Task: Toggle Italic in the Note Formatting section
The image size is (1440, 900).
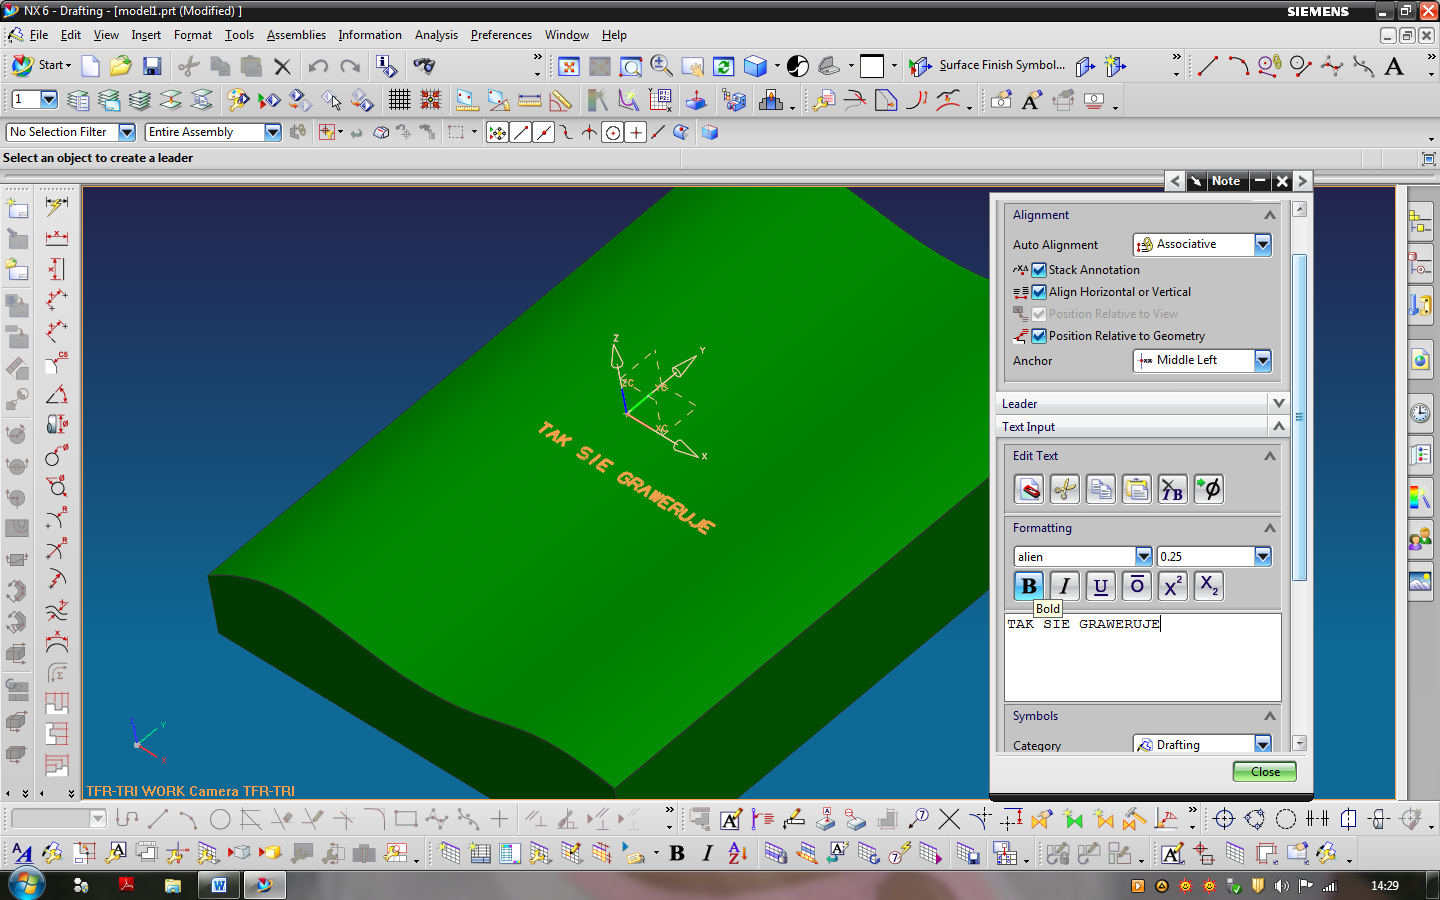Action: (x=1065, y=586)
